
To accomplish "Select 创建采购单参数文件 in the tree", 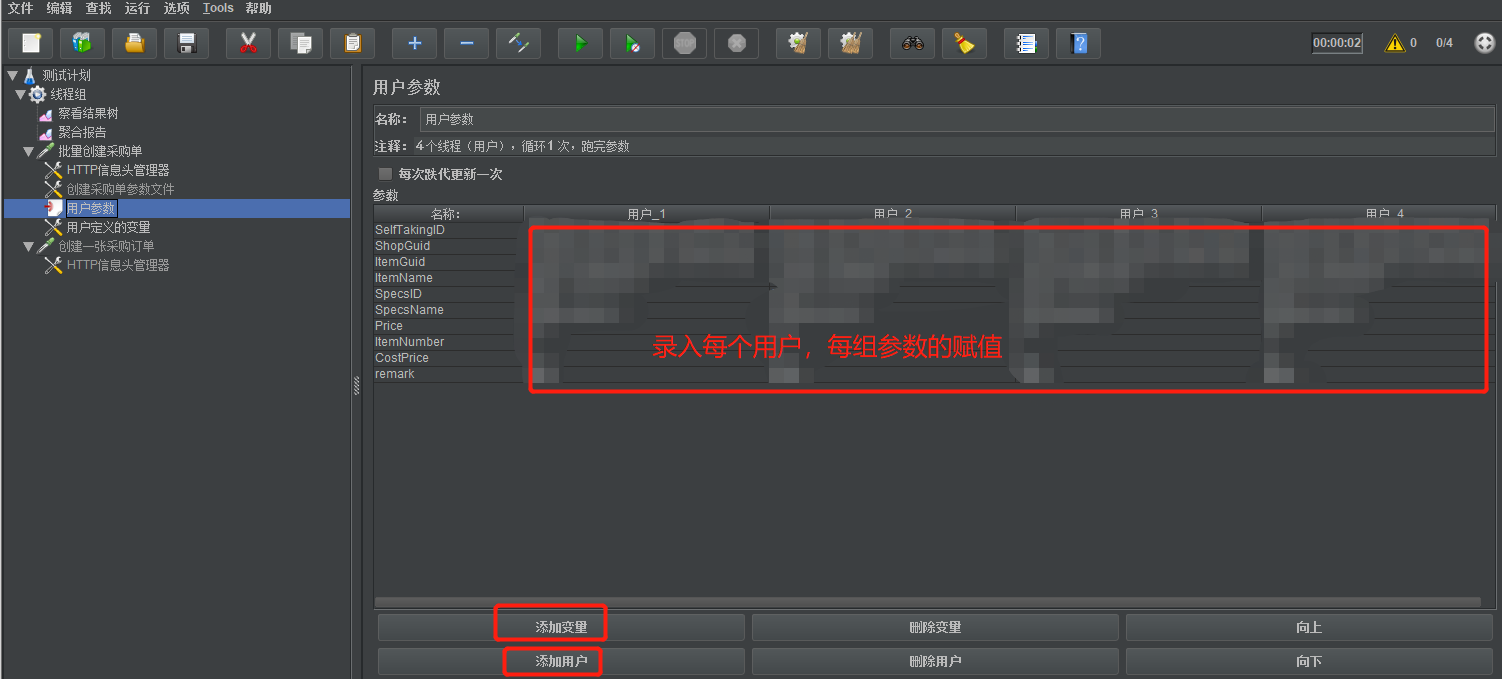I will pyautogui.click(x=120, y=189).
